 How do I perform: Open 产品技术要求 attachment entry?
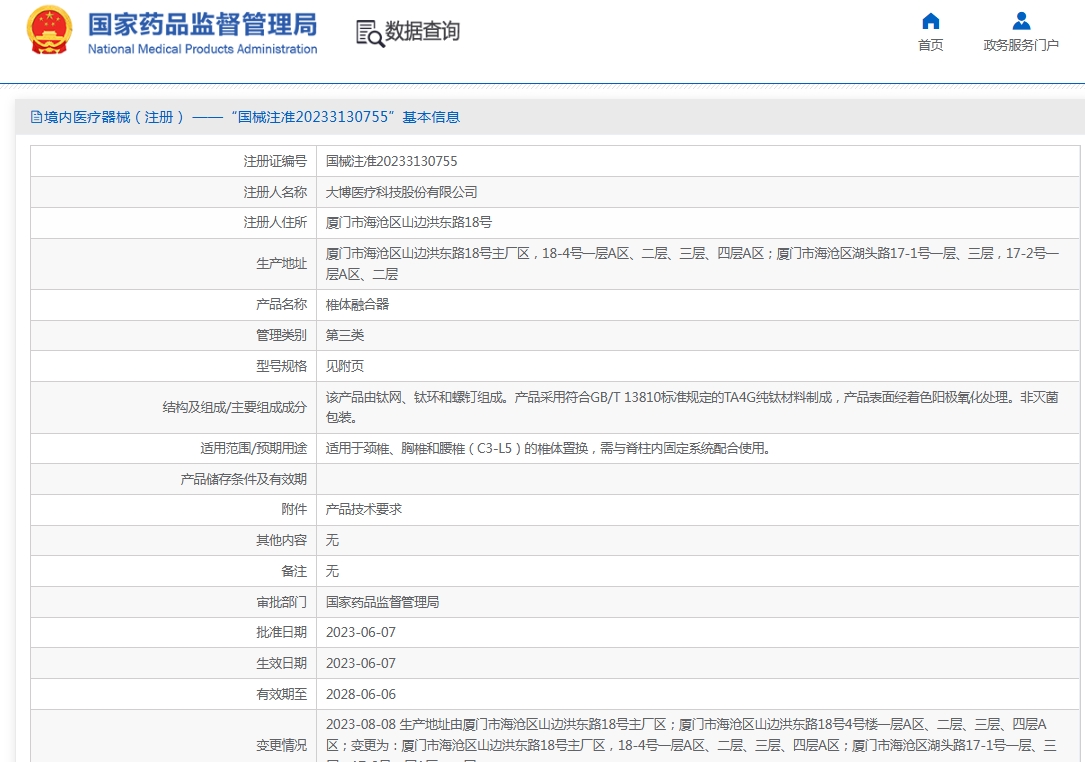pyautogui.click(x=364, y=509)
